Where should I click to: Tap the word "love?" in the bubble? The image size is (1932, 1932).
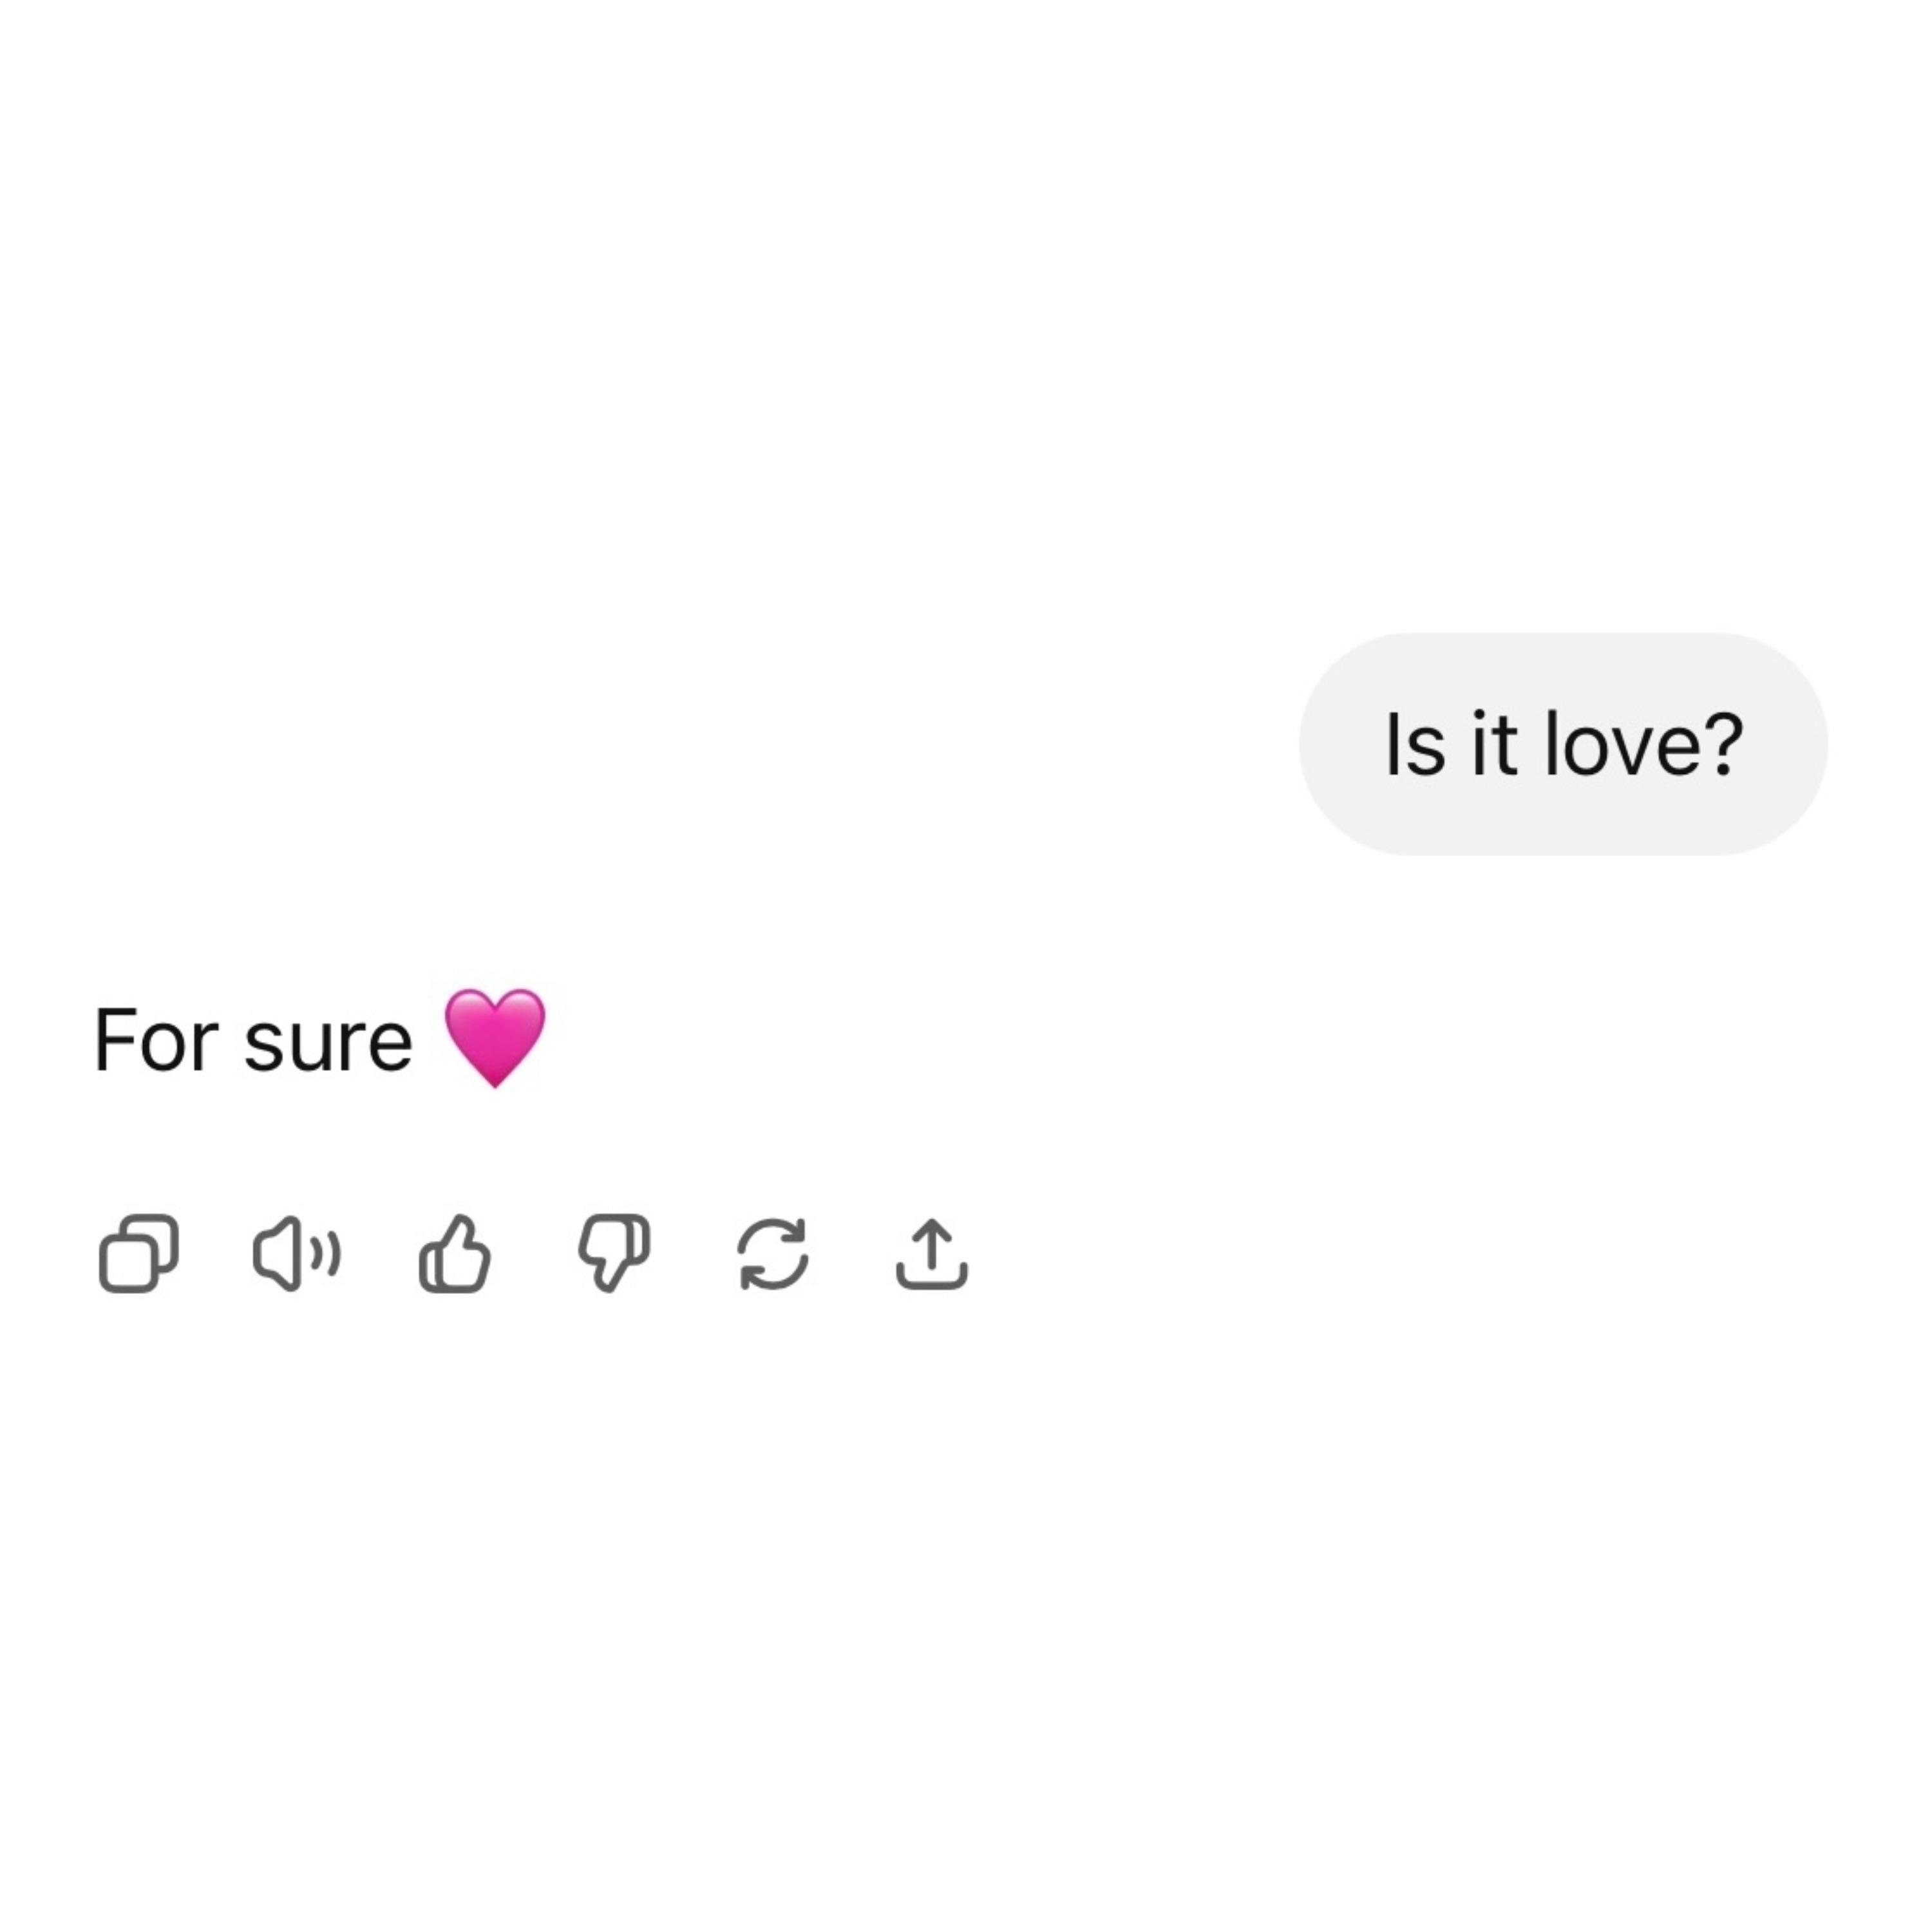point(1644,744)
